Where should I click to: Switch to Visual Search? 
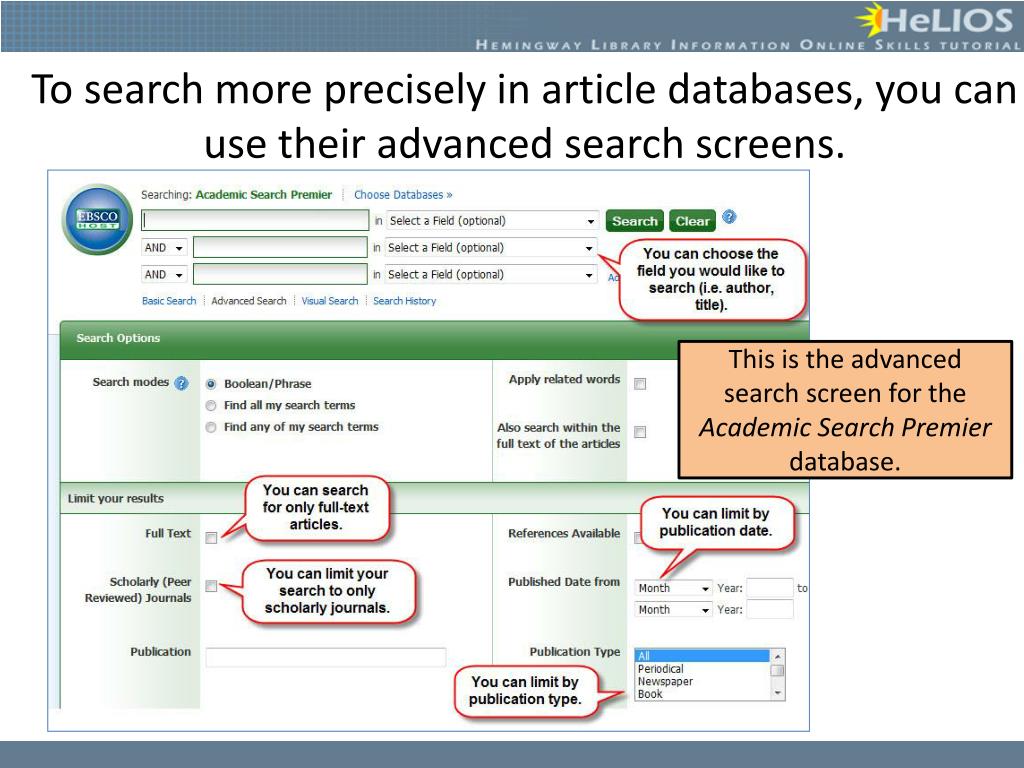pyautogui.click(x=330, y=301)
